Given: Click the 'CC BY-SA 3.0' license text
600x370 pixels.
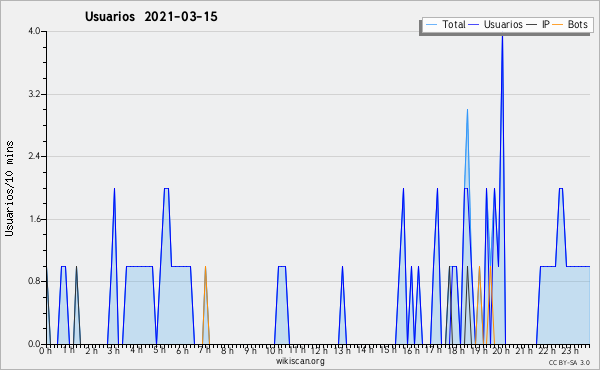Looking at the screenshot, I should (569, 363).
